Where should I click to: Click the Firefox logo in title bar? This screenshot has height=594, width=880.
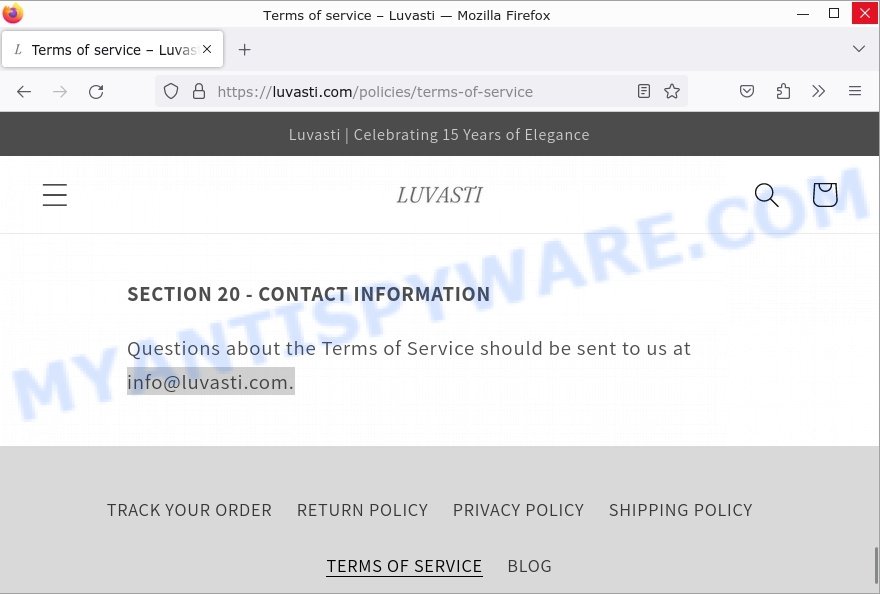13,13
